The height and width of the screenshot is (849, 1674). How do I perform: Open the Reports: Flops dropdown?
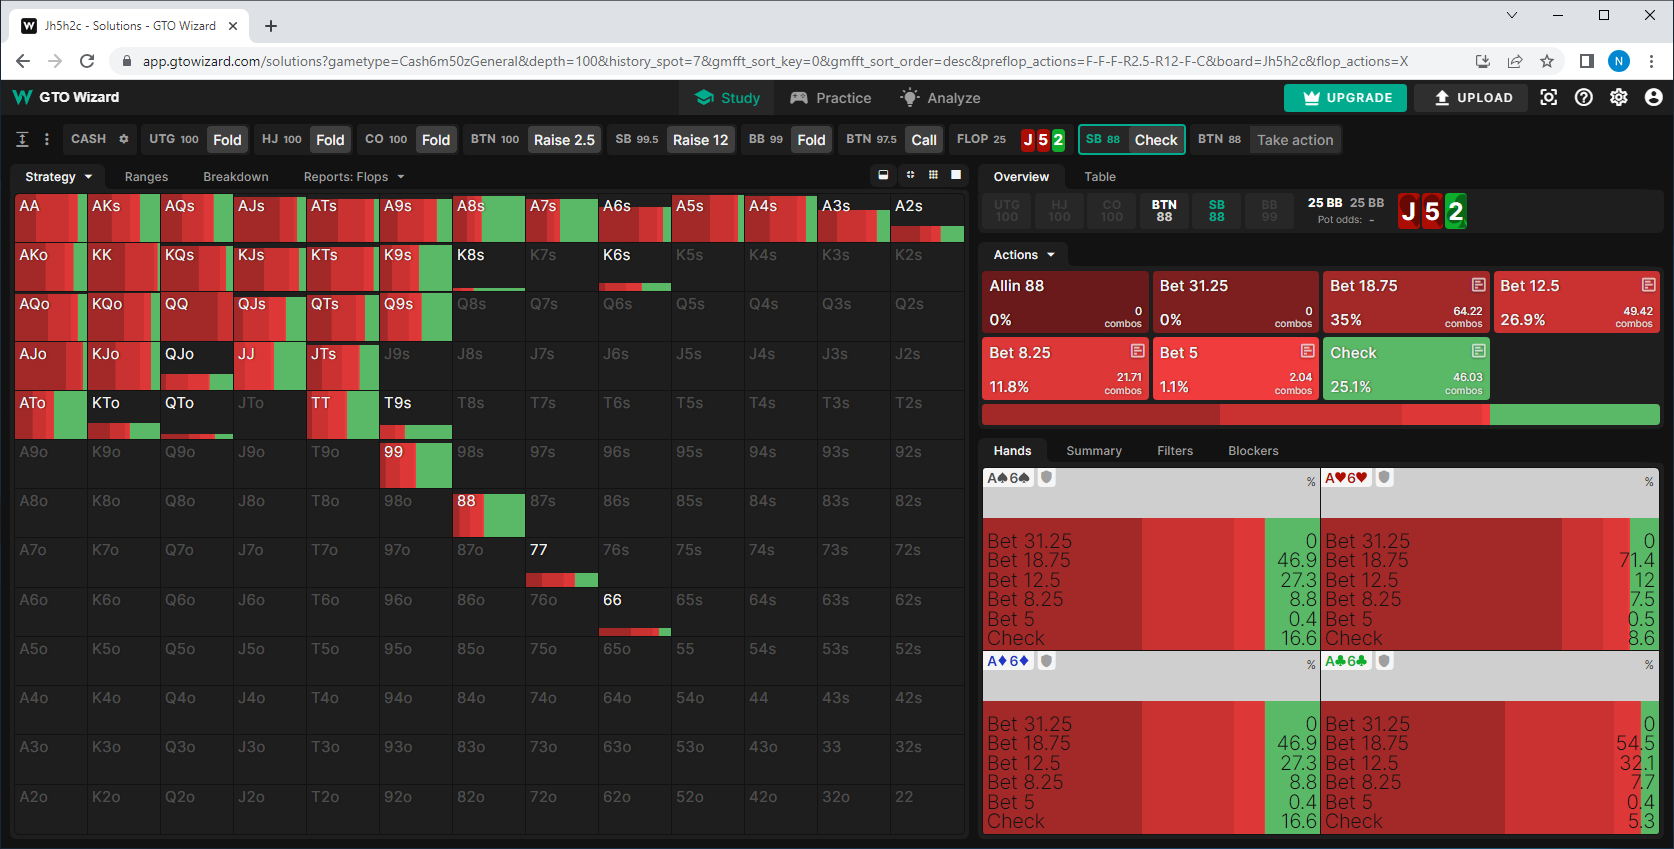point(354,177)
